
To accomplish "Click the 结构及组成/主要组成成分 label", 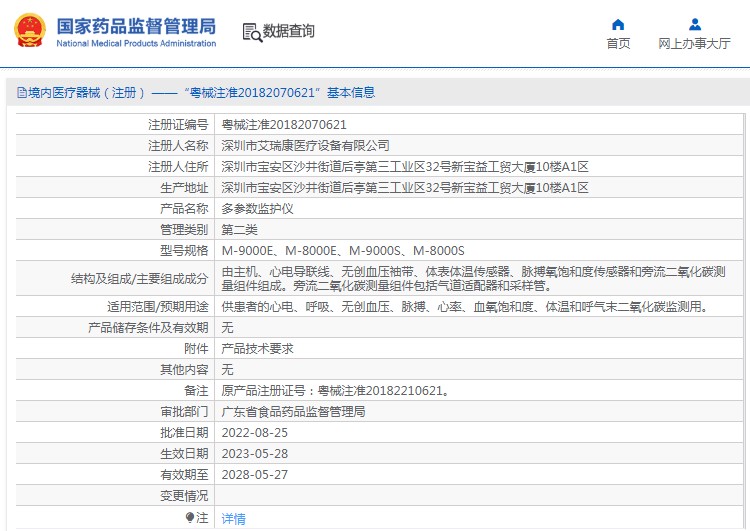I will [139, 279].
